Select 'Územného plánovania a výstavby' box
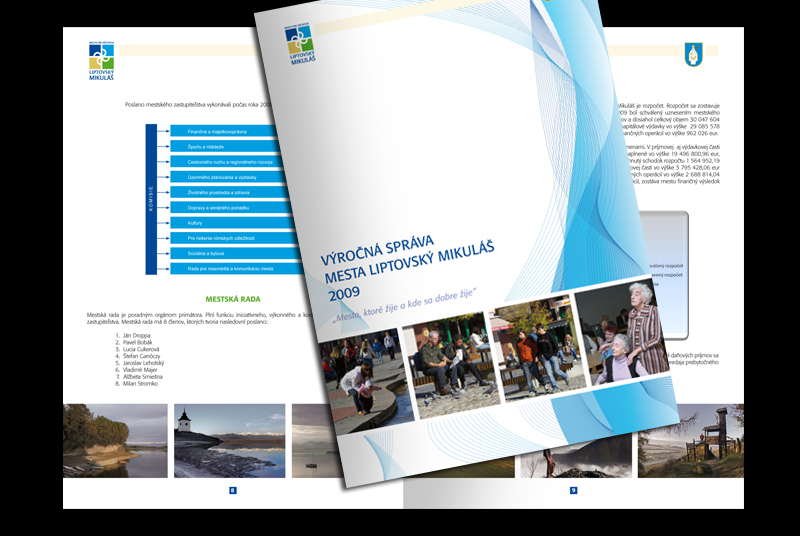 point(229,177)
